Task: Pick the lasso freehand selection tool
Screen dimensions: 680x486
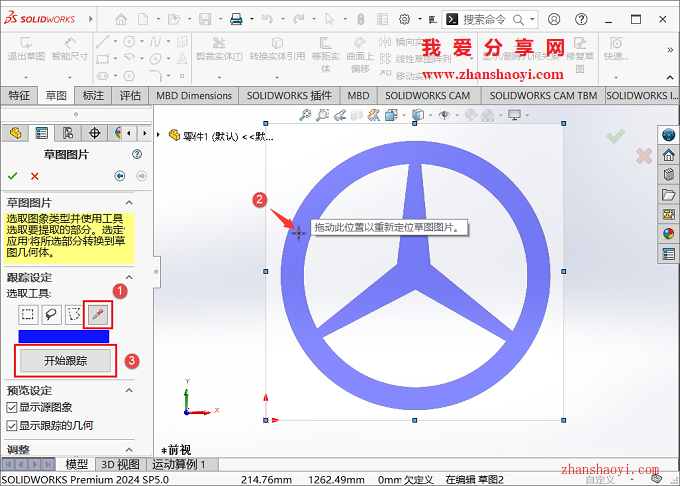Action: (x=51, y=314)
